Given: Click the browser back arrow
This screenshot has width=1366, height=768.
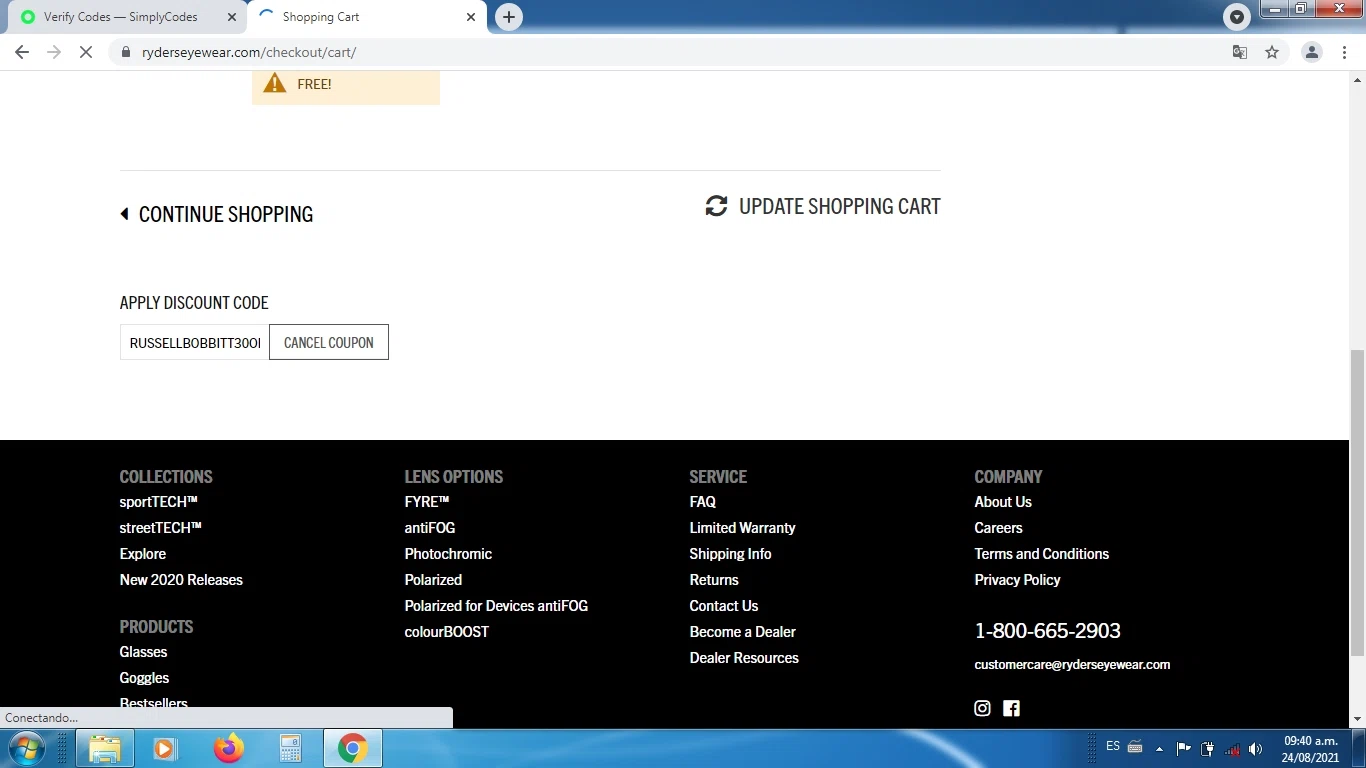Looking at the screenshot, I should coord(22,52).
